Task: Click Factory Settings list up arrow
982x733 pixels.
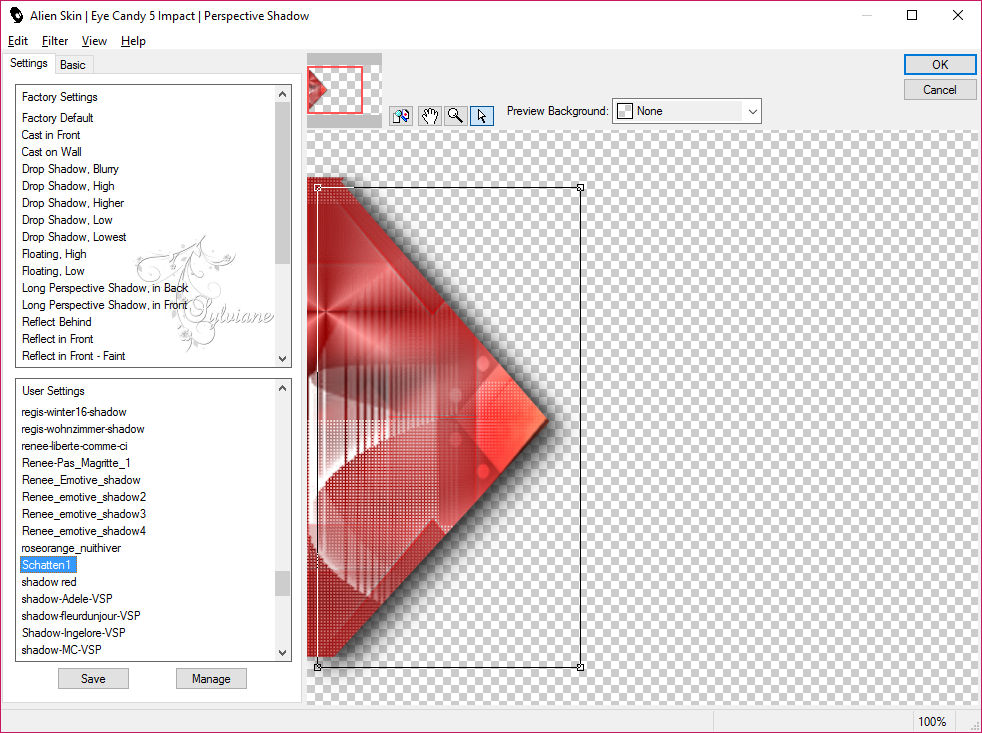Action: [282, 94]
